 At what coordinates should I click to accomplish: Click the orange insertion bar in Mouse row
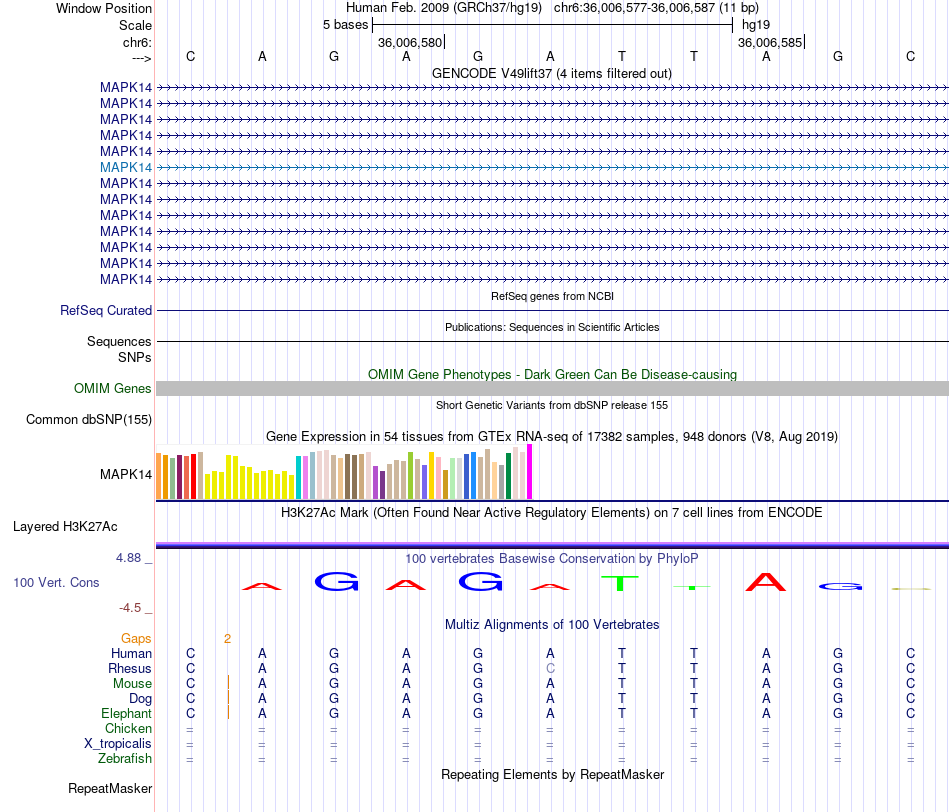point(228,683)
